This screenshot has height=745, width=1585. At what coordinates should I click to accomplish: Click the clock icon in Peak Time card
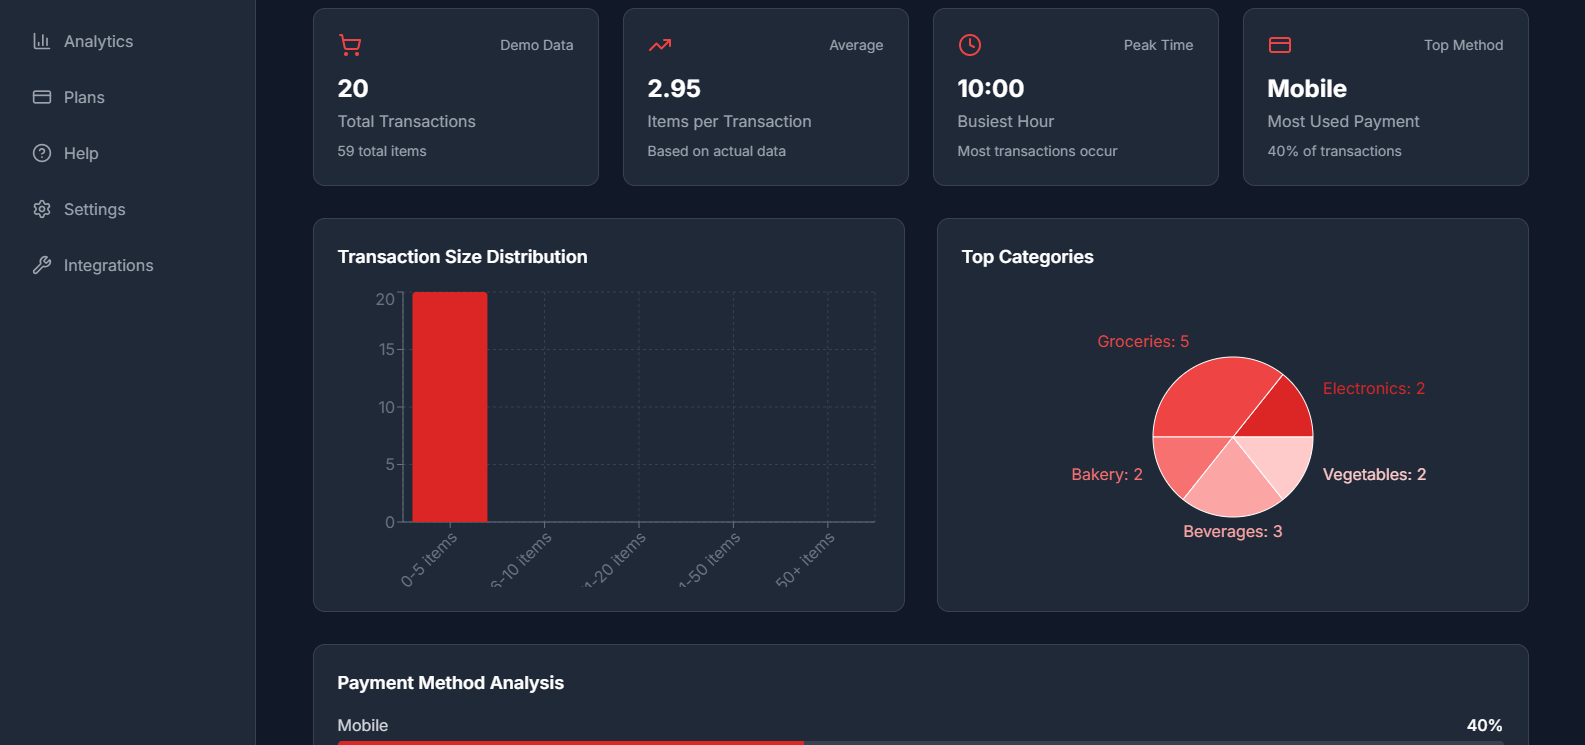coord(970,45)
